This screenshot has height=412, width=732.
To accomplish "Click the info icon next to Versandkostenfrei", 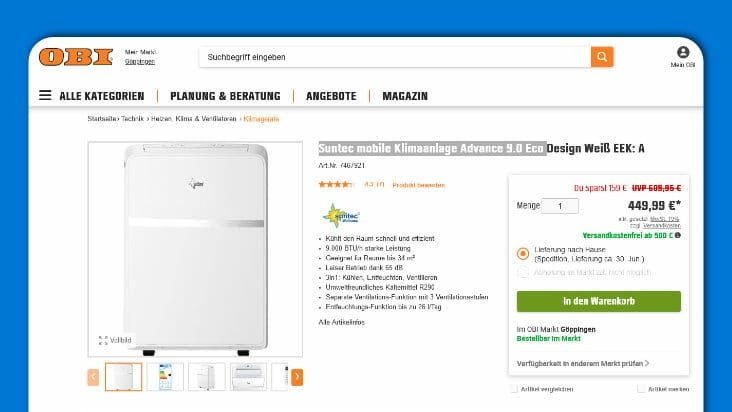I will 677,235.
